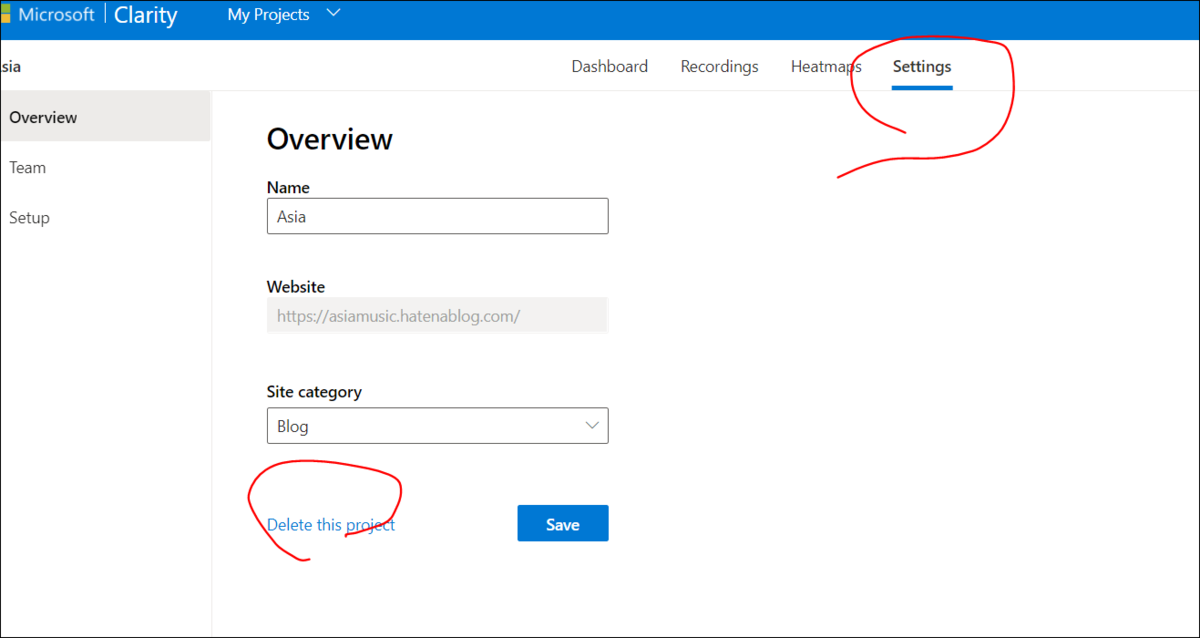Switch to the Recordings tab

719,66
